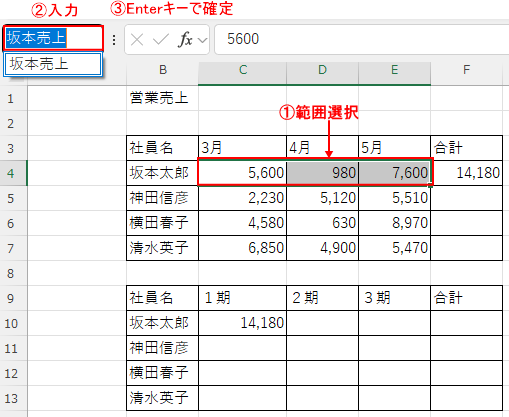This screenshot has width=509, height=417.
Task: Select row 11 header
Action: (x=13, y=348)
